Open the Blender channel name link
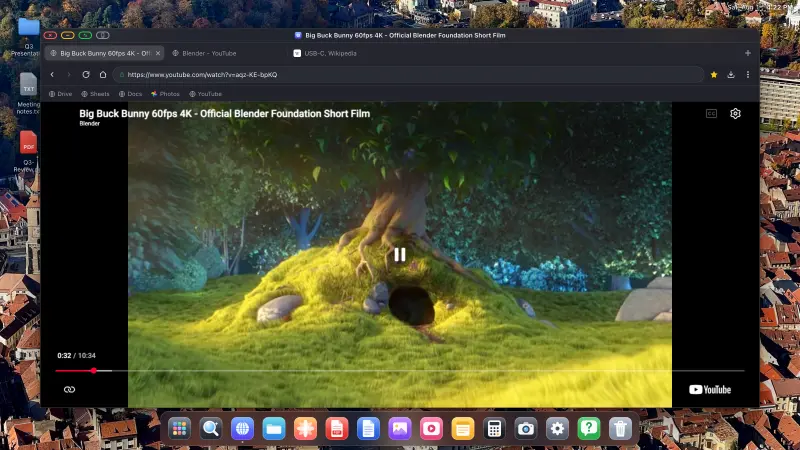The height and width of the screenshot is (450, 800). (x=90, y=123)
